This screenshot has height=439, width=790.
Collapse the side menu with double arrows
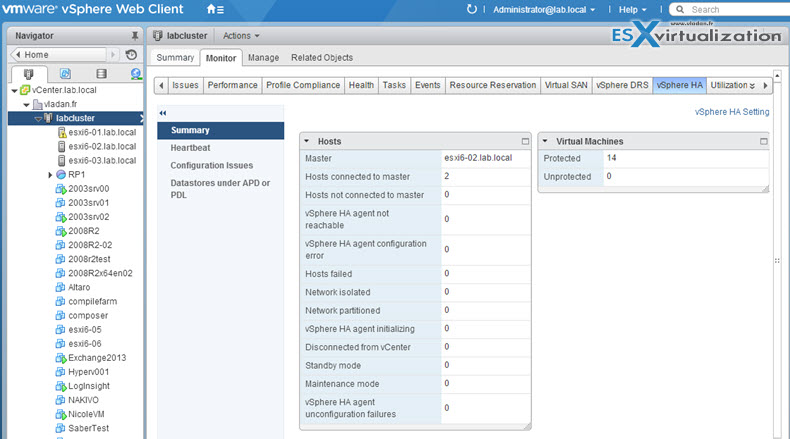tap(163, 113)
